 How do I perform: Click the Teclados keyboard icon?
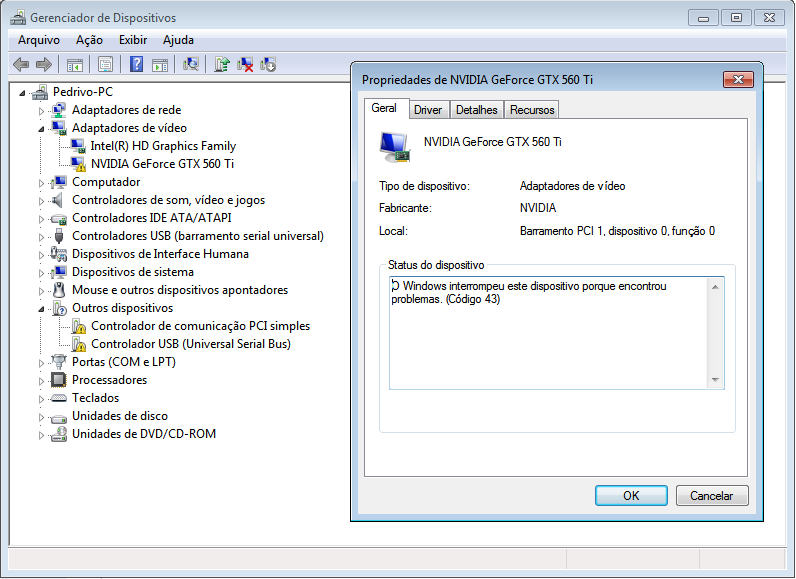(59, 398)
